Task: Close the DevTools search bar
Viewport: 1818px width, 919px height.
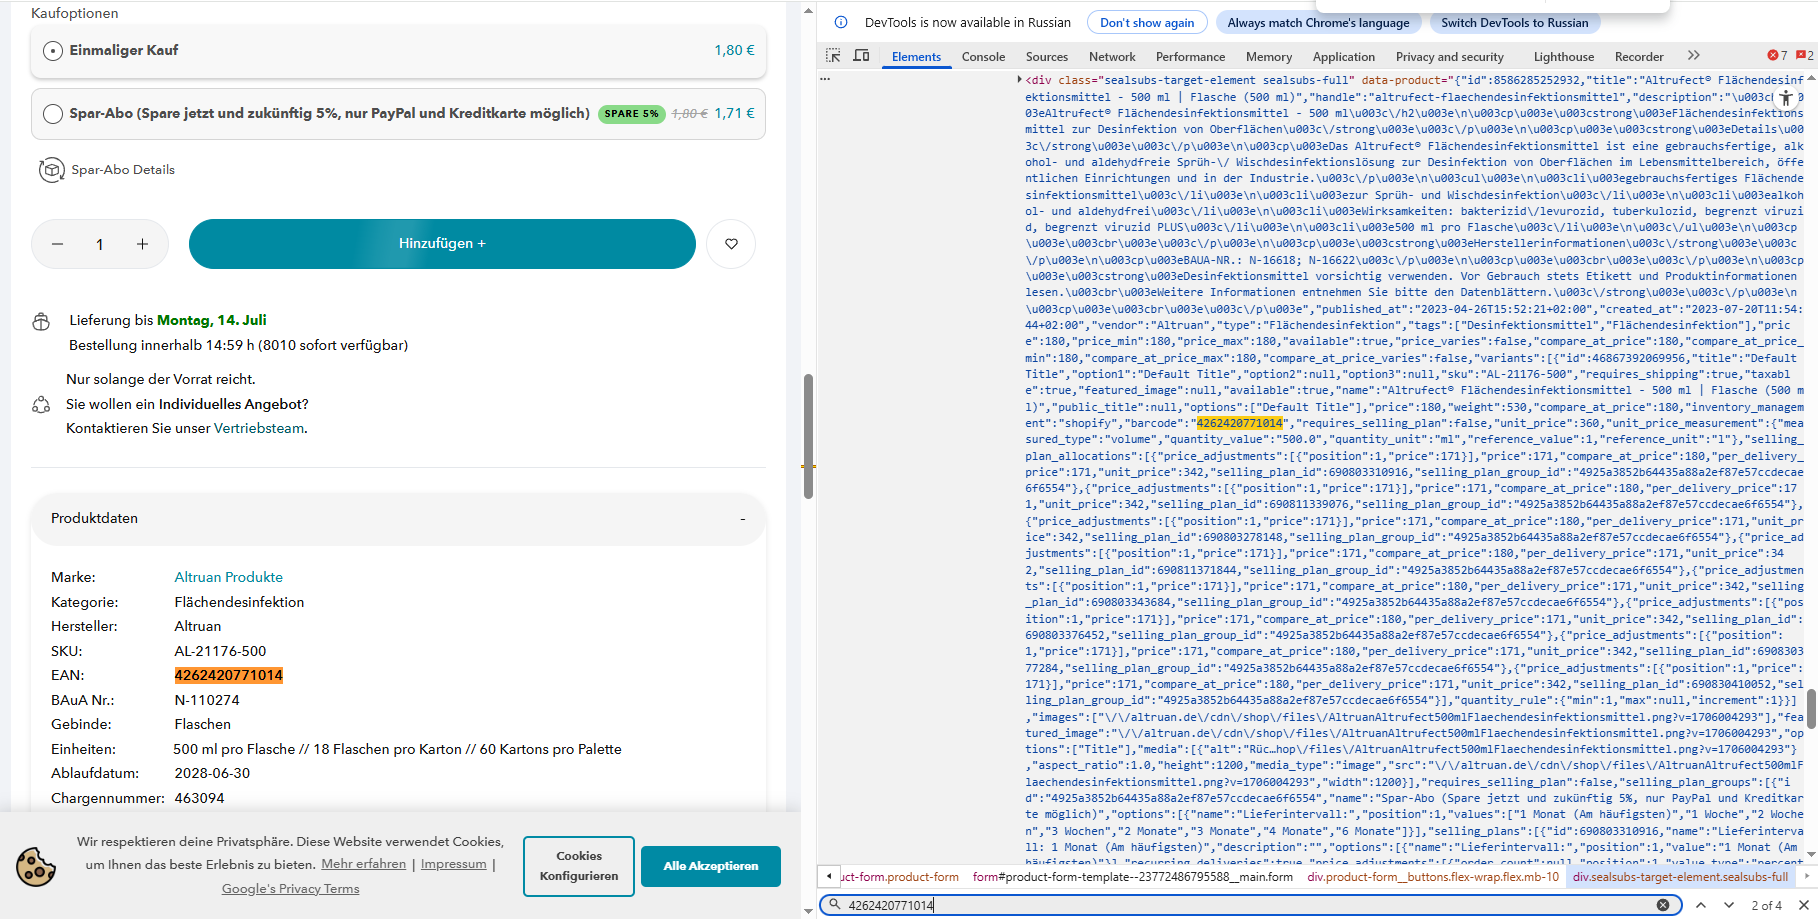Action: coord(1804,905)
